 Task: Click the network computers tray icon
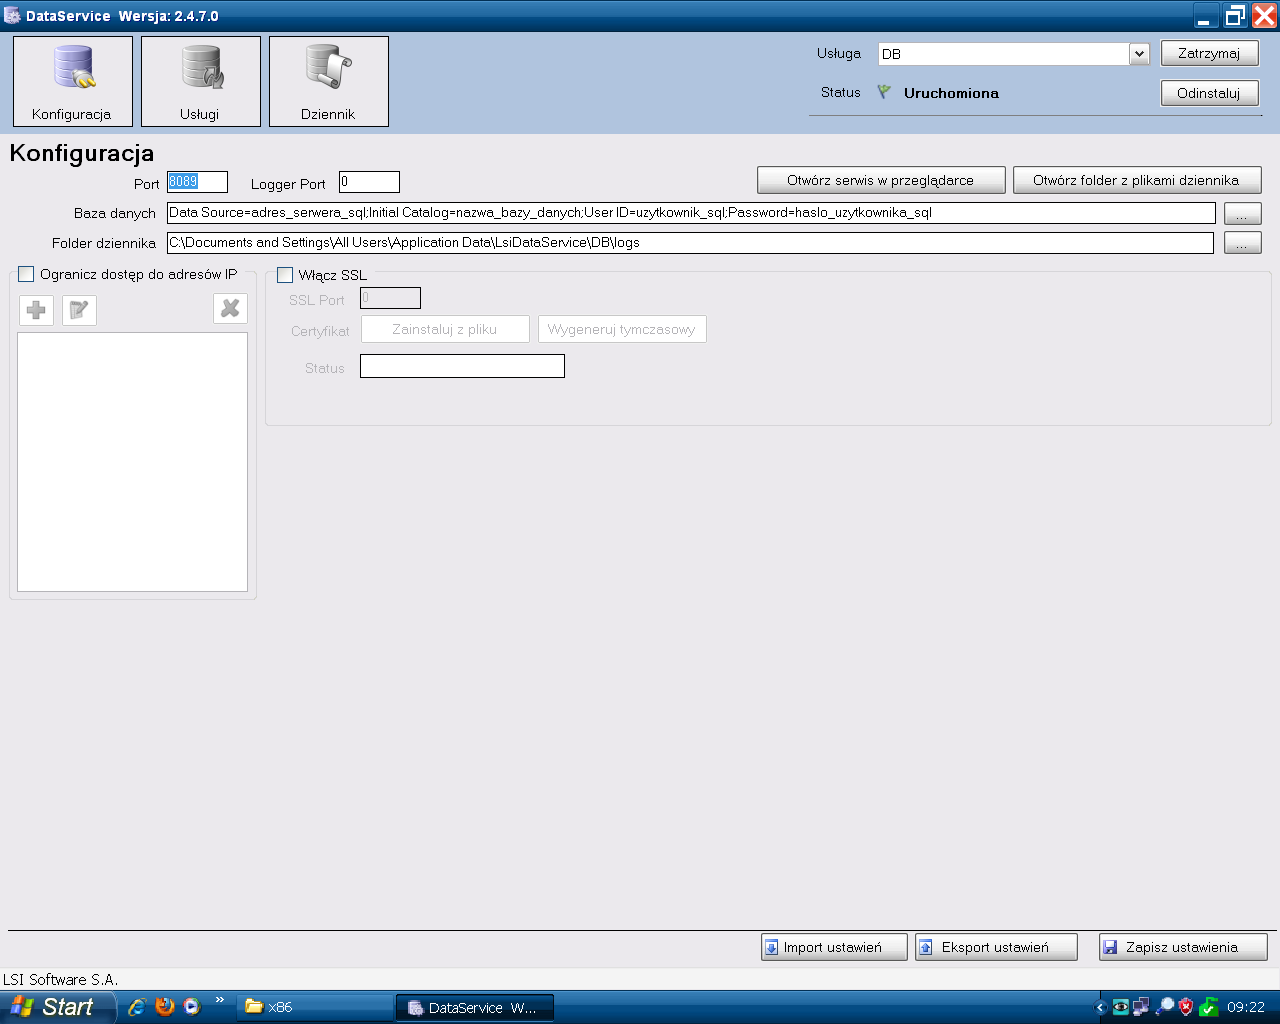[x=1143, y=1007]
